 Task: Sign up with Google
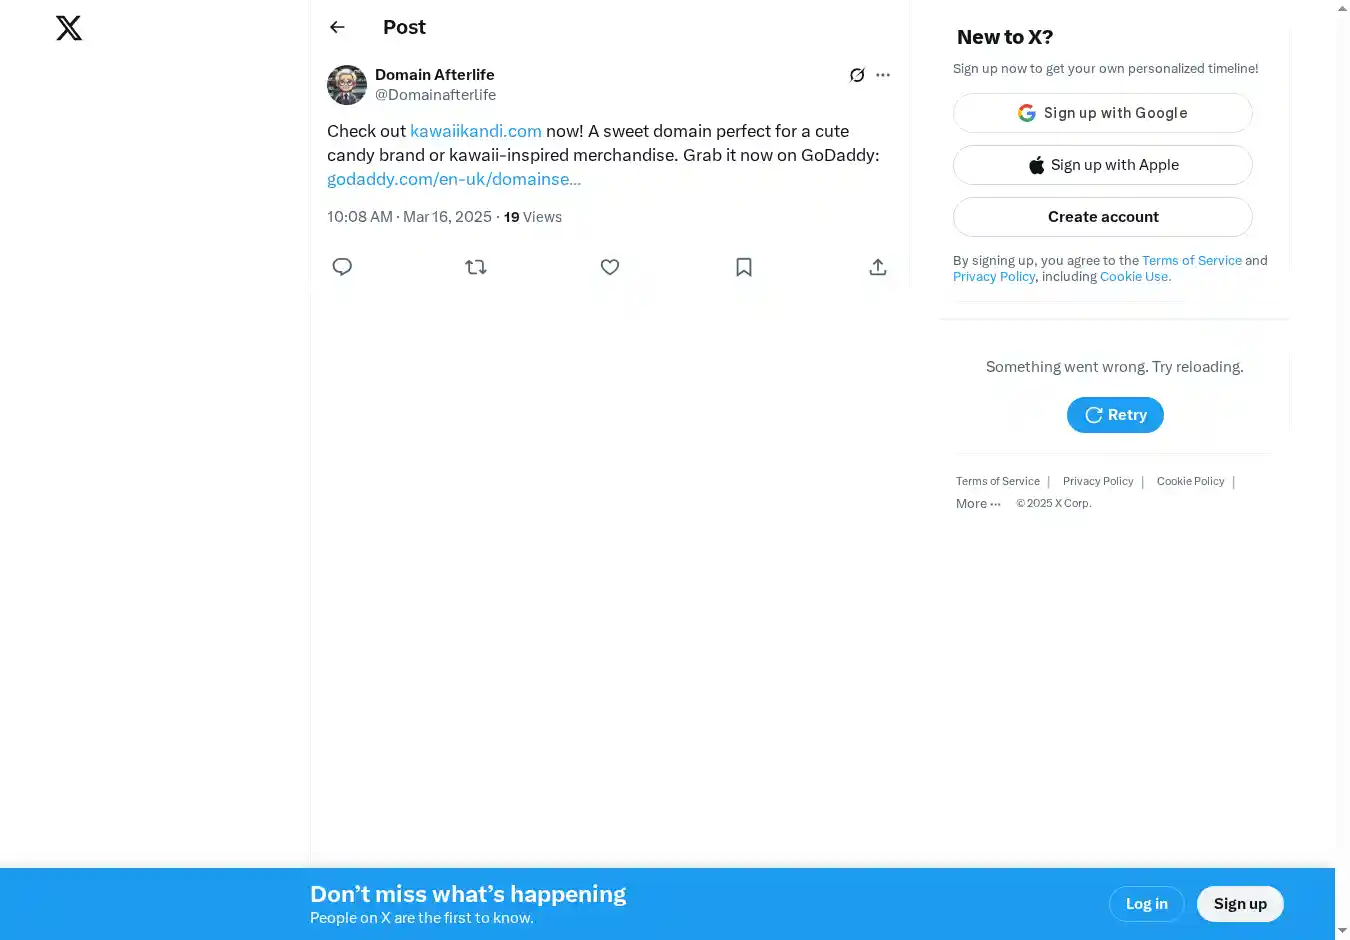(x=1102, y=113)
